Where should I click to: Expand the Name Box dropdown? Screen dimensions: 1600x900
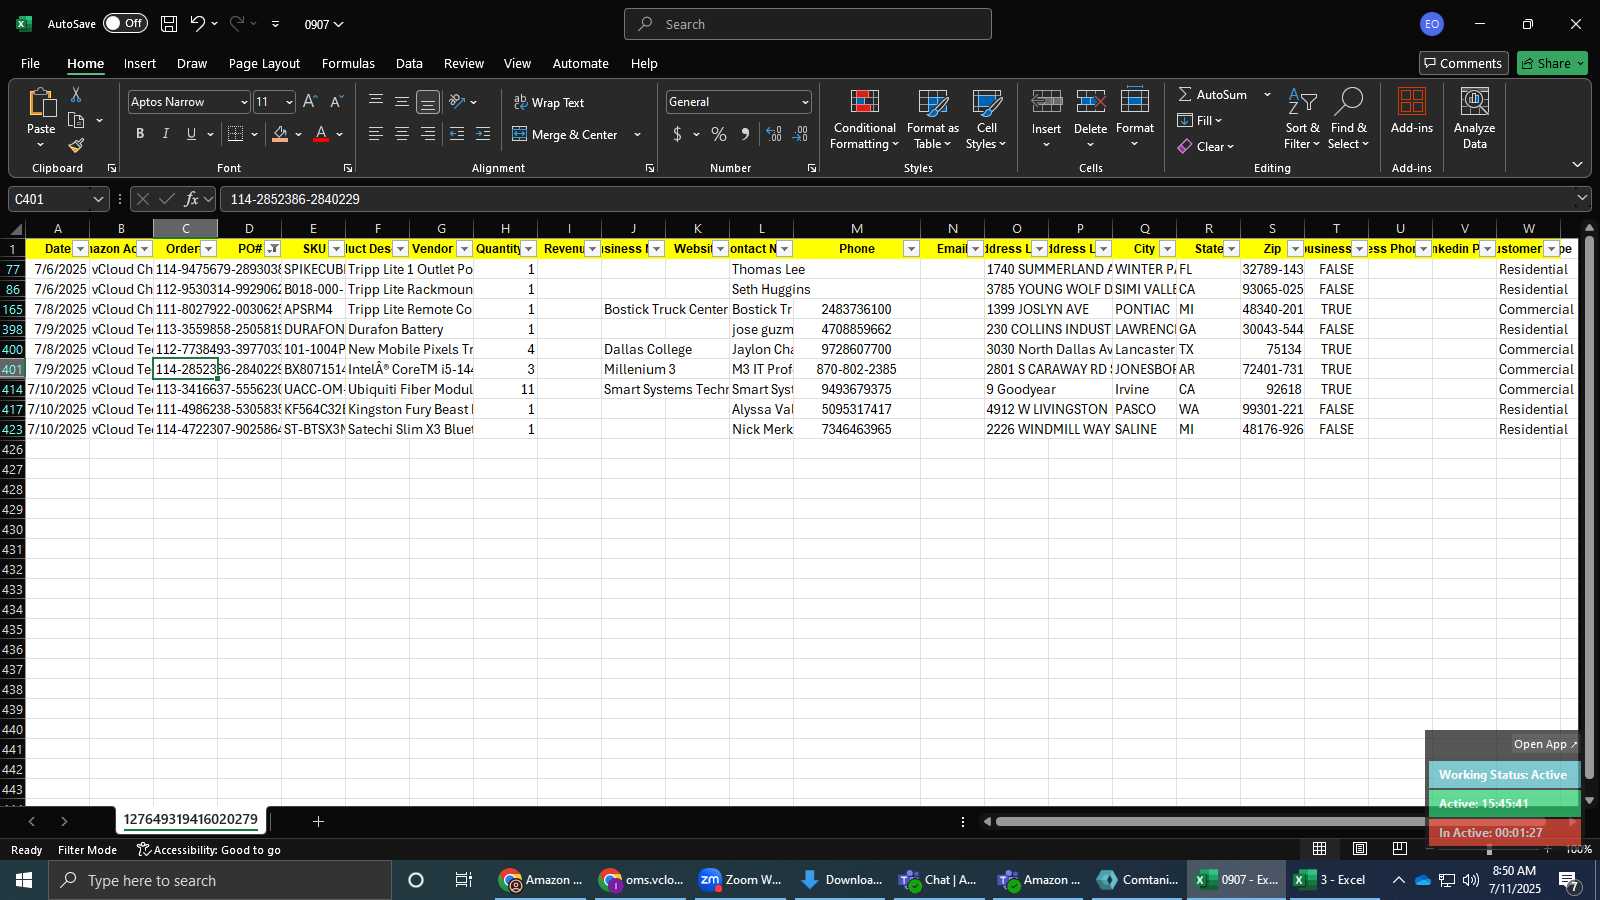[97, 199]
